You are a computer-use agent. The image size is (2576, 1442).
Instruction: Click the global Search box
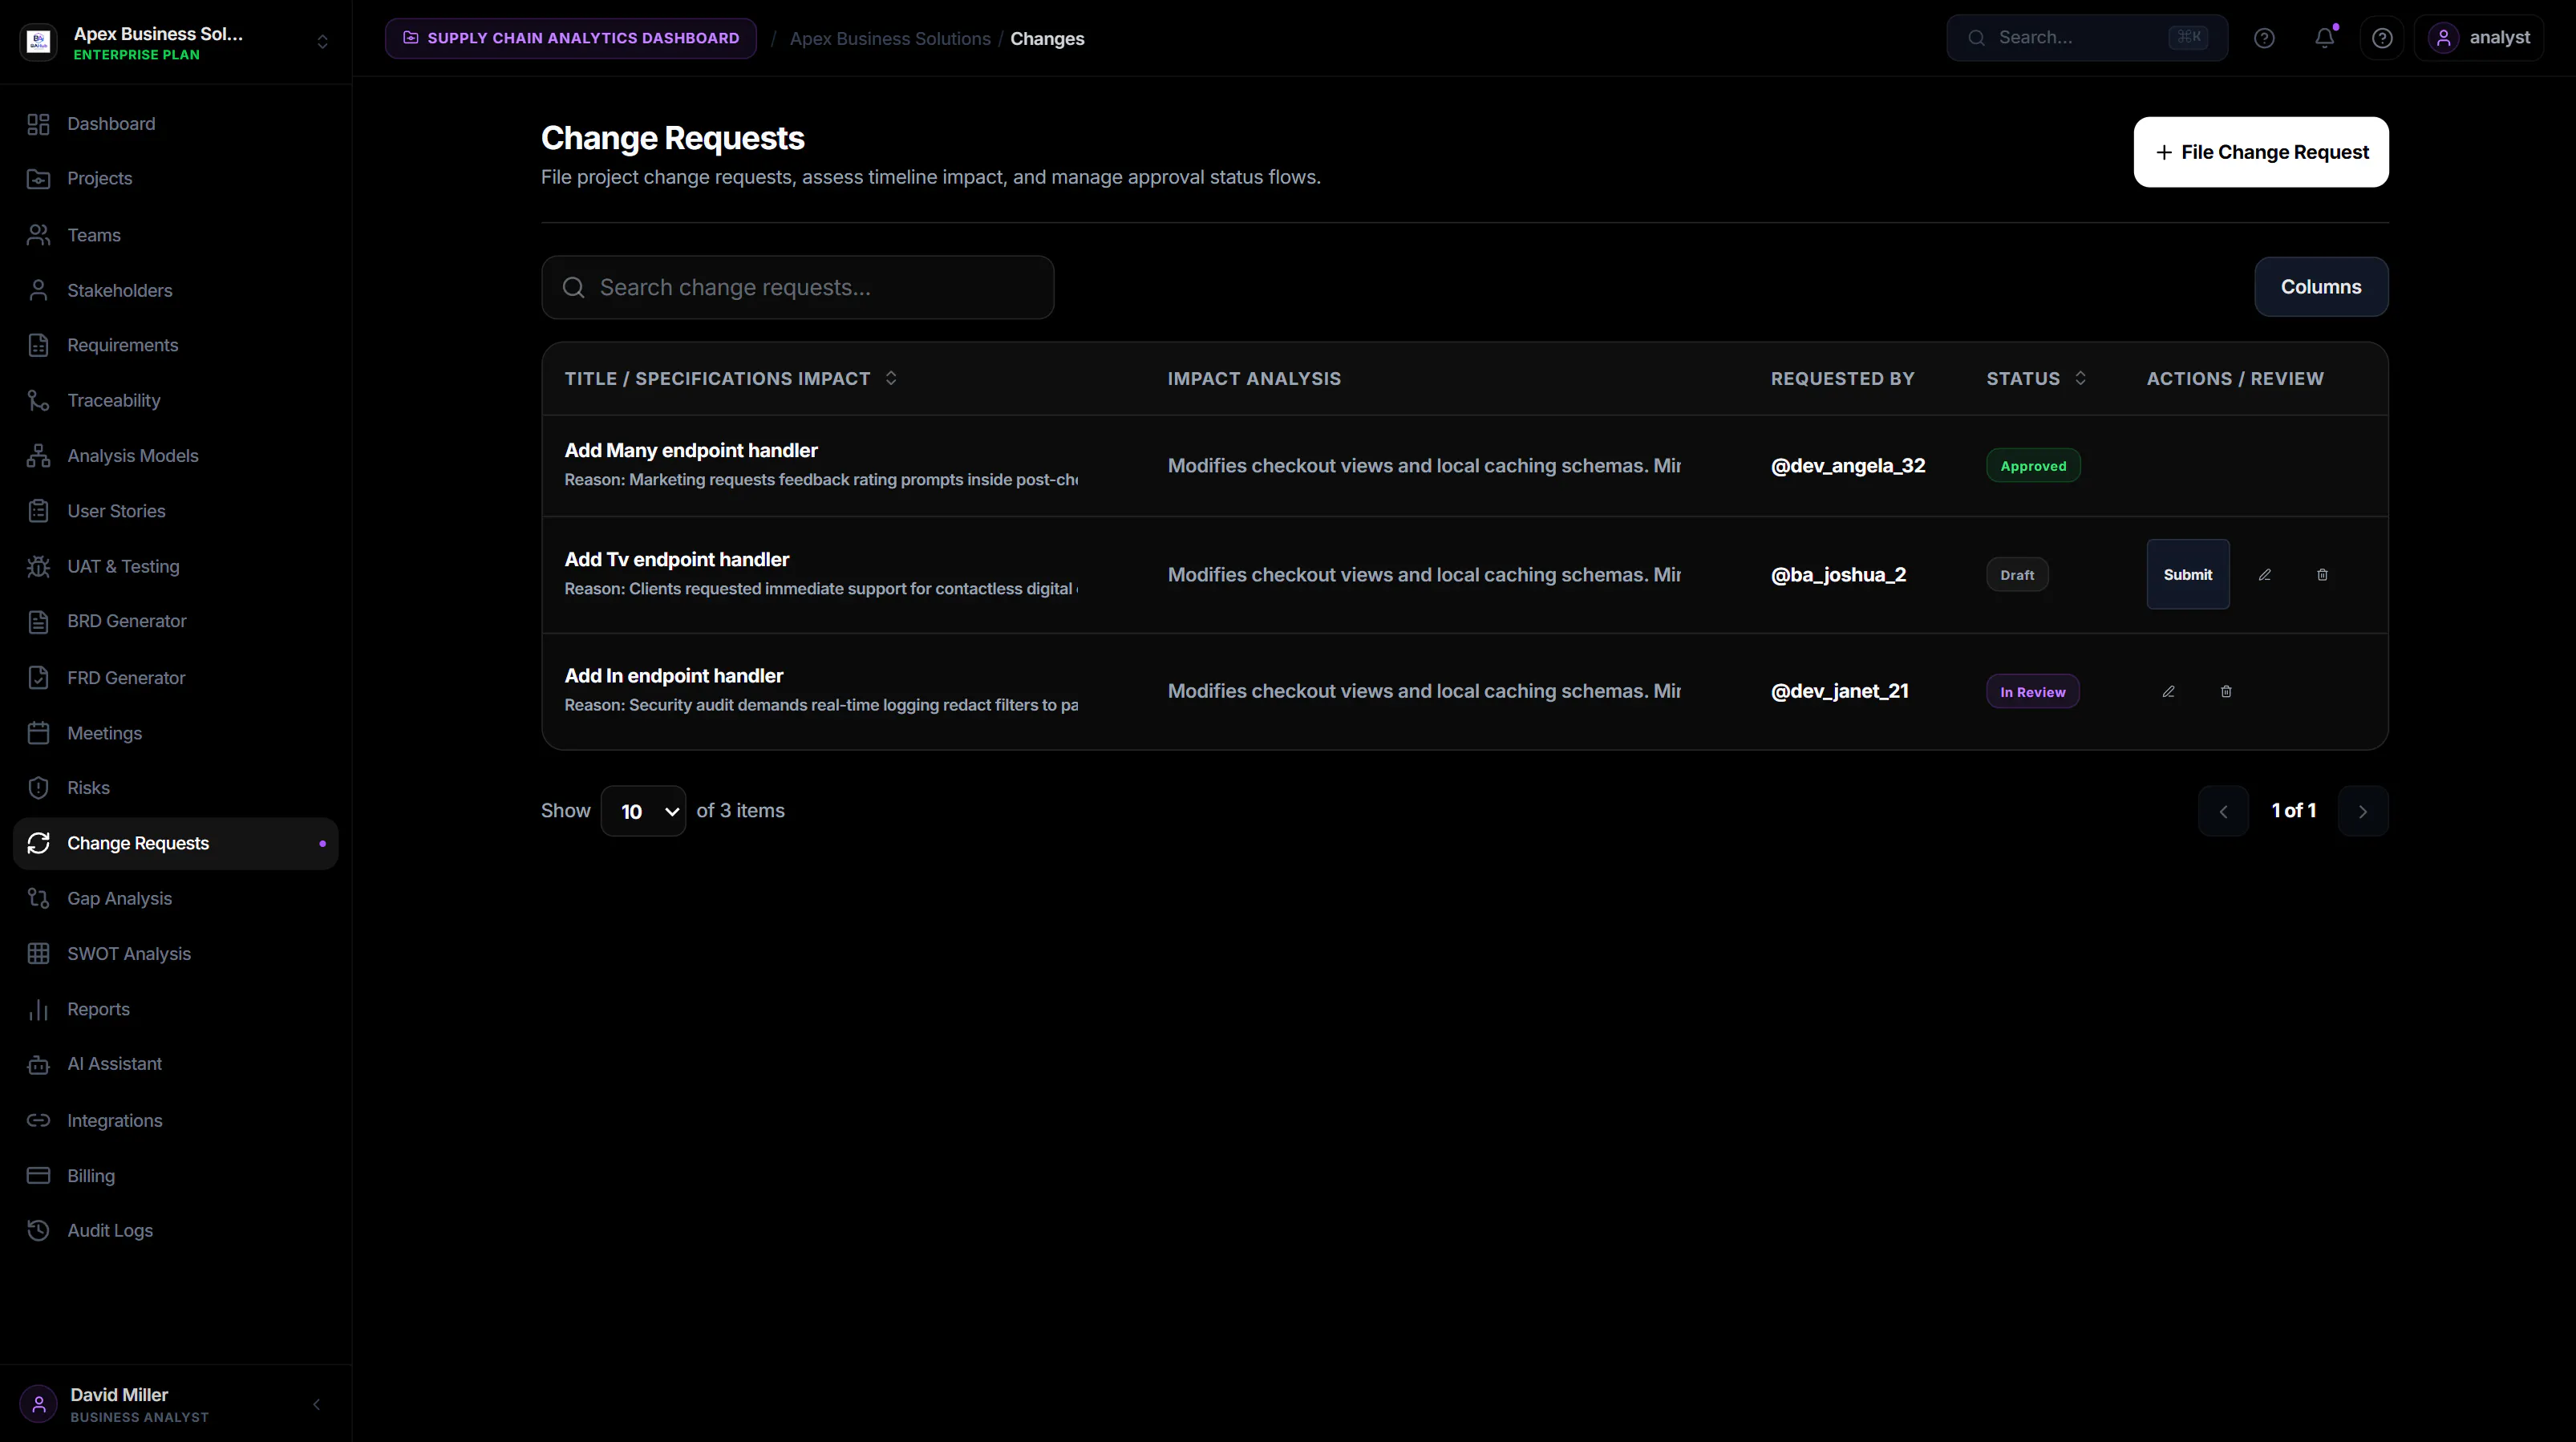pos(2087,38)
